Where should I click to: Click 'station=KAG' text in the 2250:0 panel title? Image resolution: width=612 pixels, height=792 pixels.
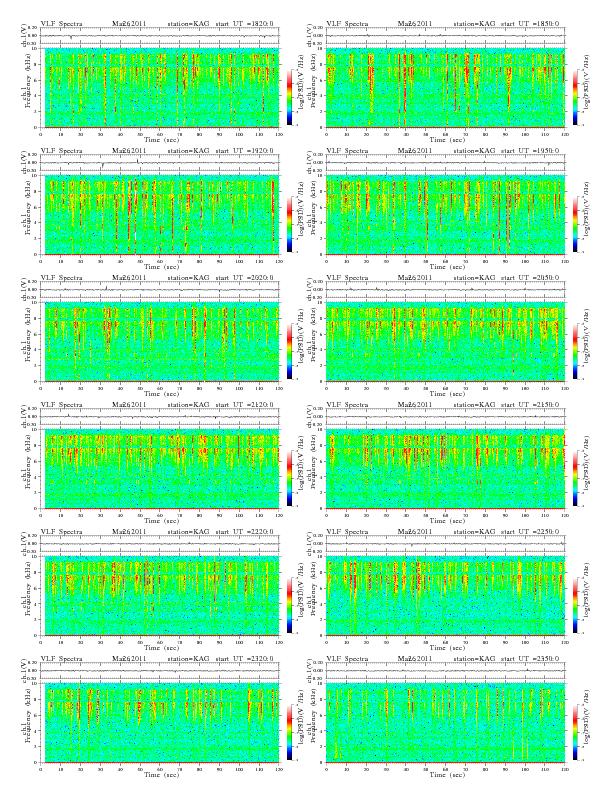tap(474, 531)
